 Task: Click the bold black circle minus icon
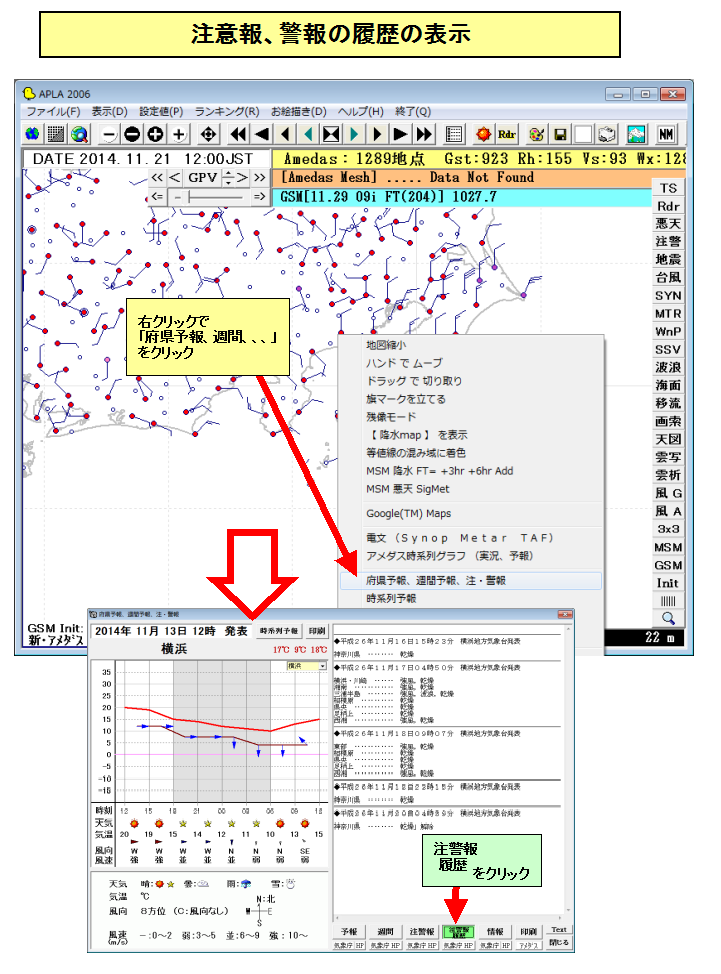coord(132,134)
